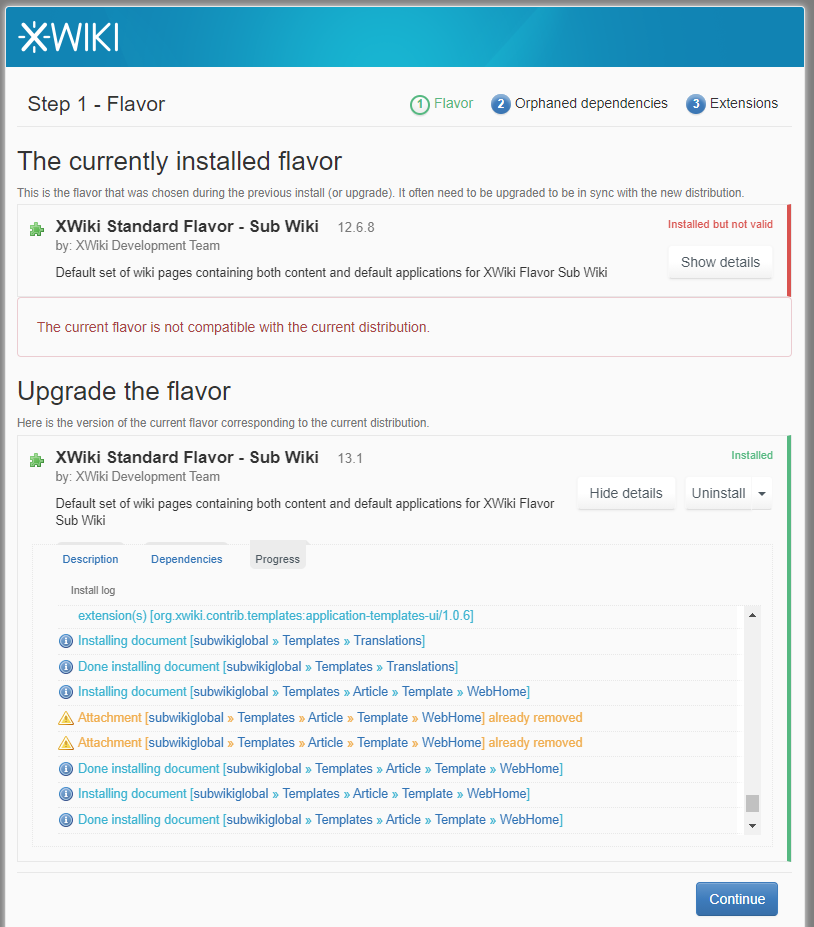
Task: Click the version number '13.1'
Action: point(350,459)
